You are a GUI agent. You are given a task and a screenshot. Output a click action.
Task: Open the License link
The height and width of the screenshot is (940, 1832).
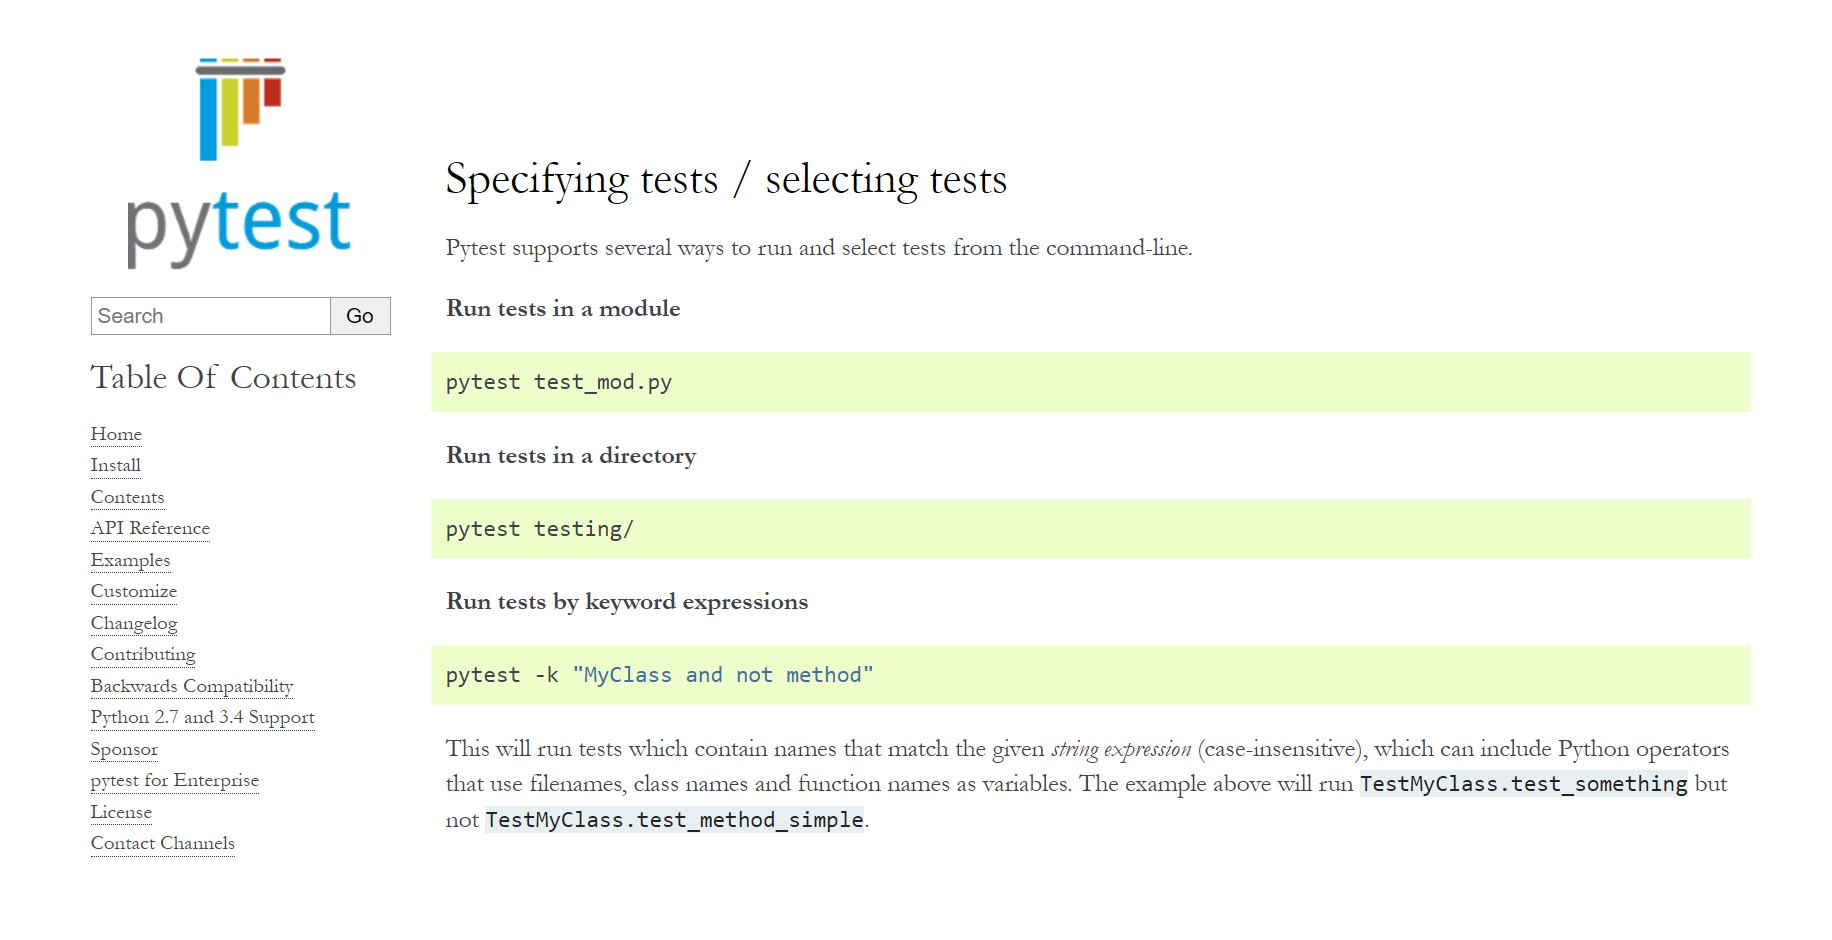(x=121, y=812)
